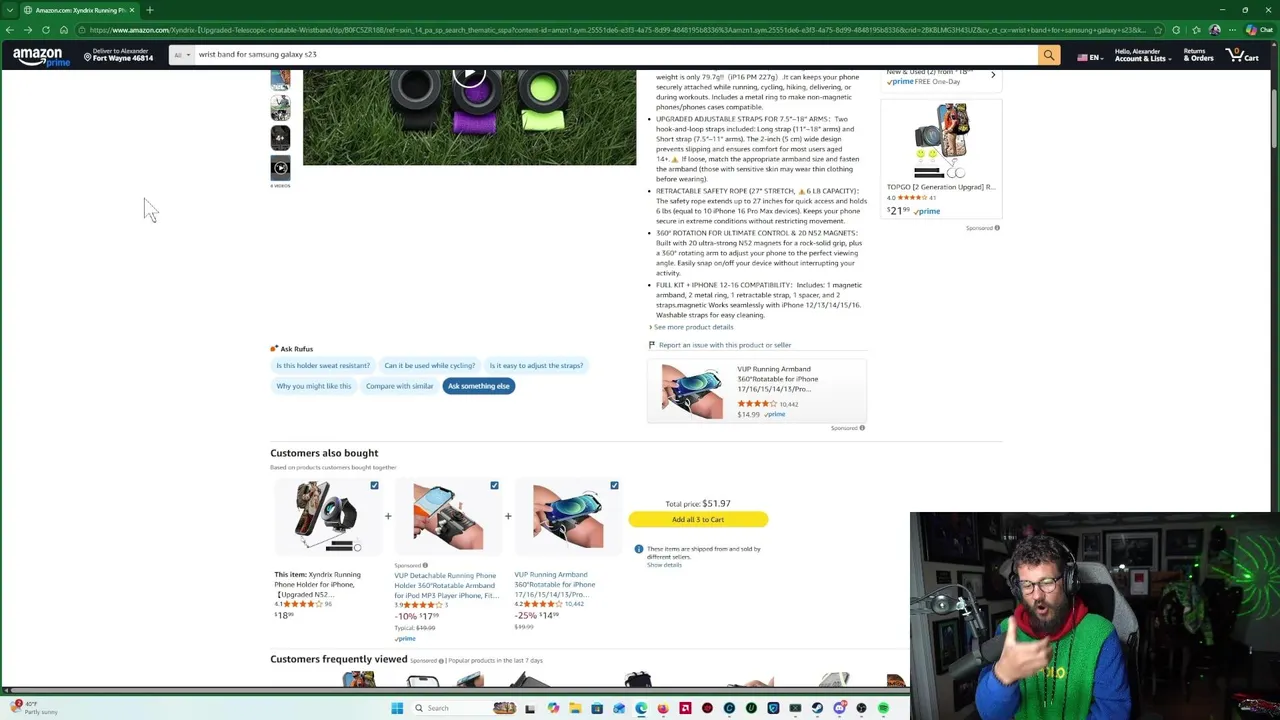Open OBS Studio from taskbar

(861, 708)
